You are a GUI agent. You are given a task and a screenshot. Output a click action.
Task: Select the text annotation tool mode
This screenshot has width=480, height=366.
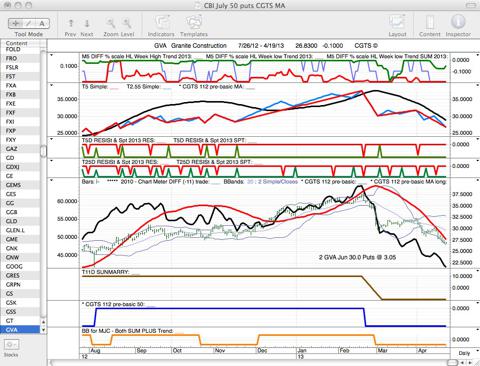coord(42,23)
